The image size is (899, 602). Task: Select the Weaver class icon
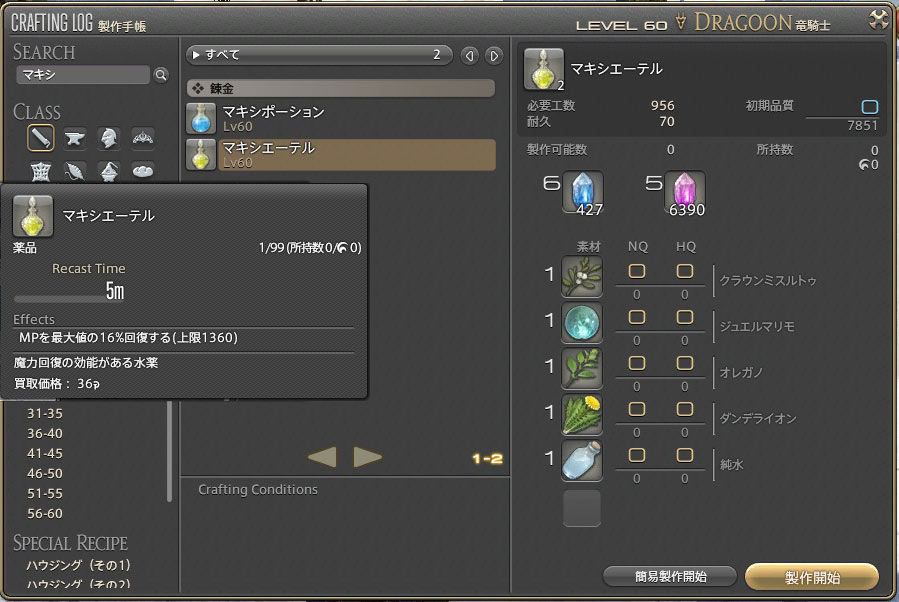pyautogui.click(x=75, y=171)
